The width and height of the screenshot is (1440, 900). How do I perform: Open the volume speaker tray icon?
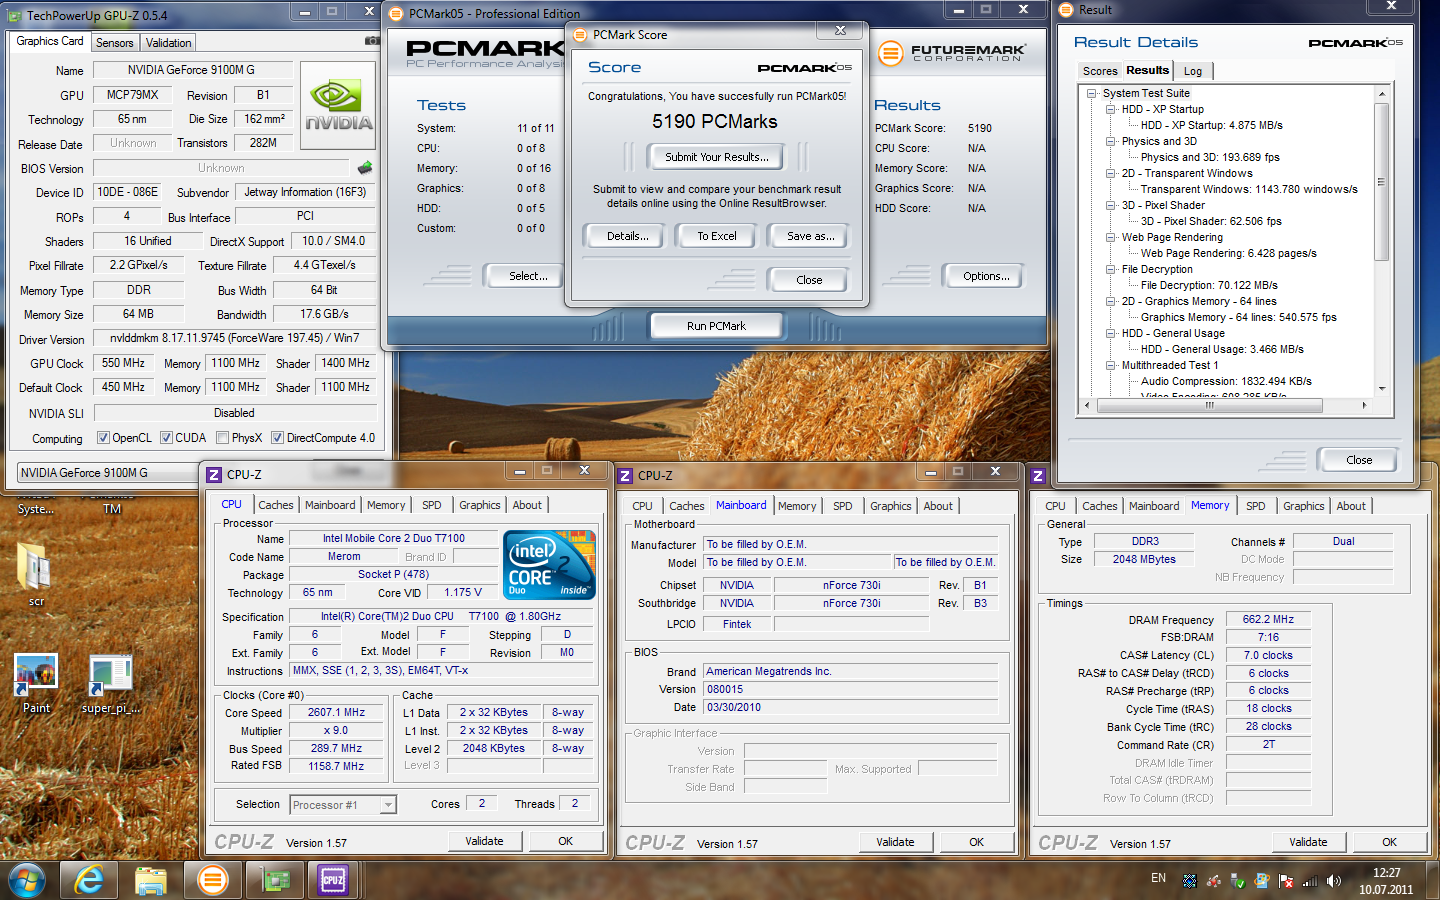coord(1334,881)
